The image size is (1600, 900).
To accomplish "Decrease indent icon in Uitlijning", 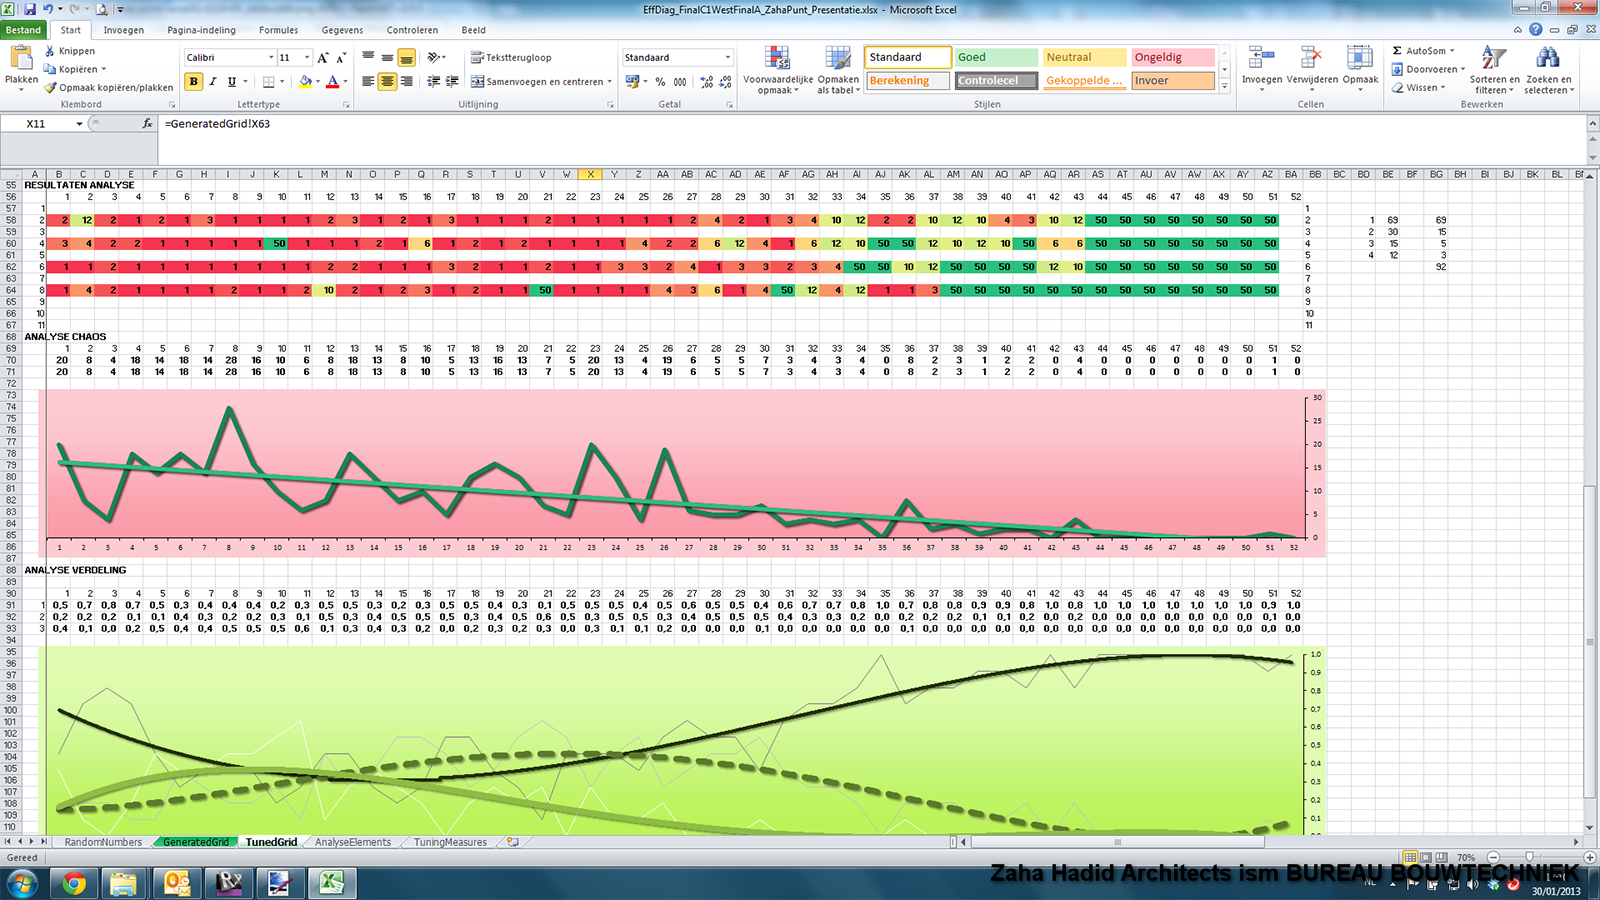I will (x=433, y=82).
